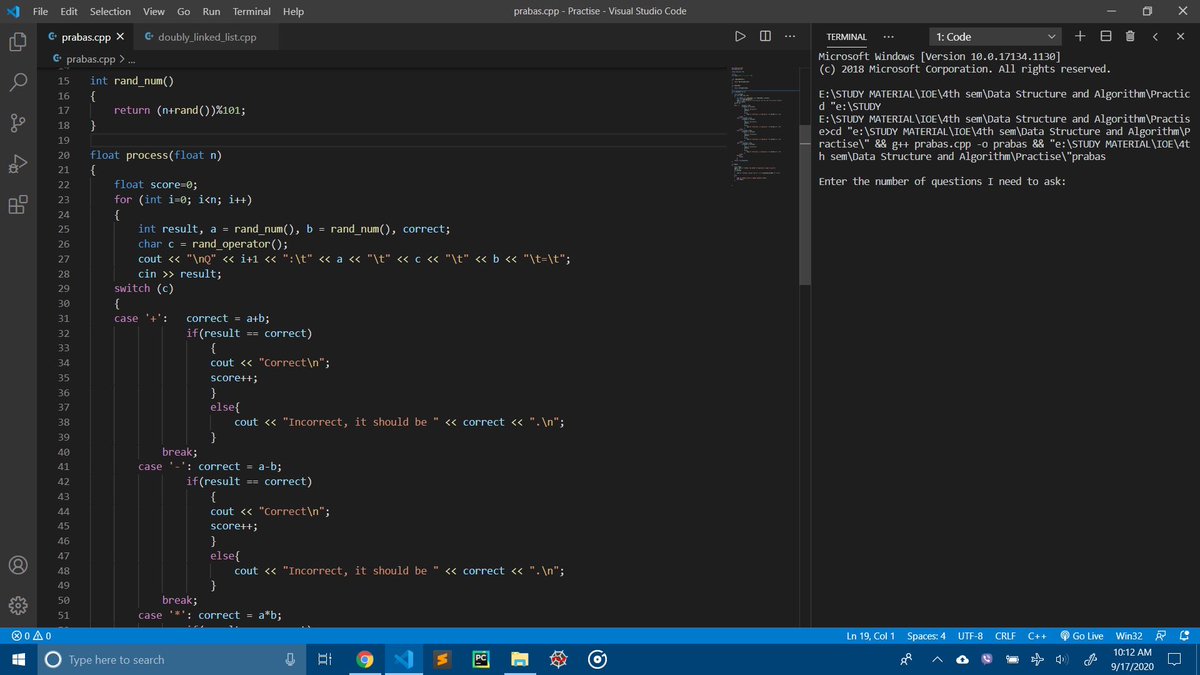Close the terminal panel
Viewport: 1200px width, 675px height.
click(x=1180, y=37)
